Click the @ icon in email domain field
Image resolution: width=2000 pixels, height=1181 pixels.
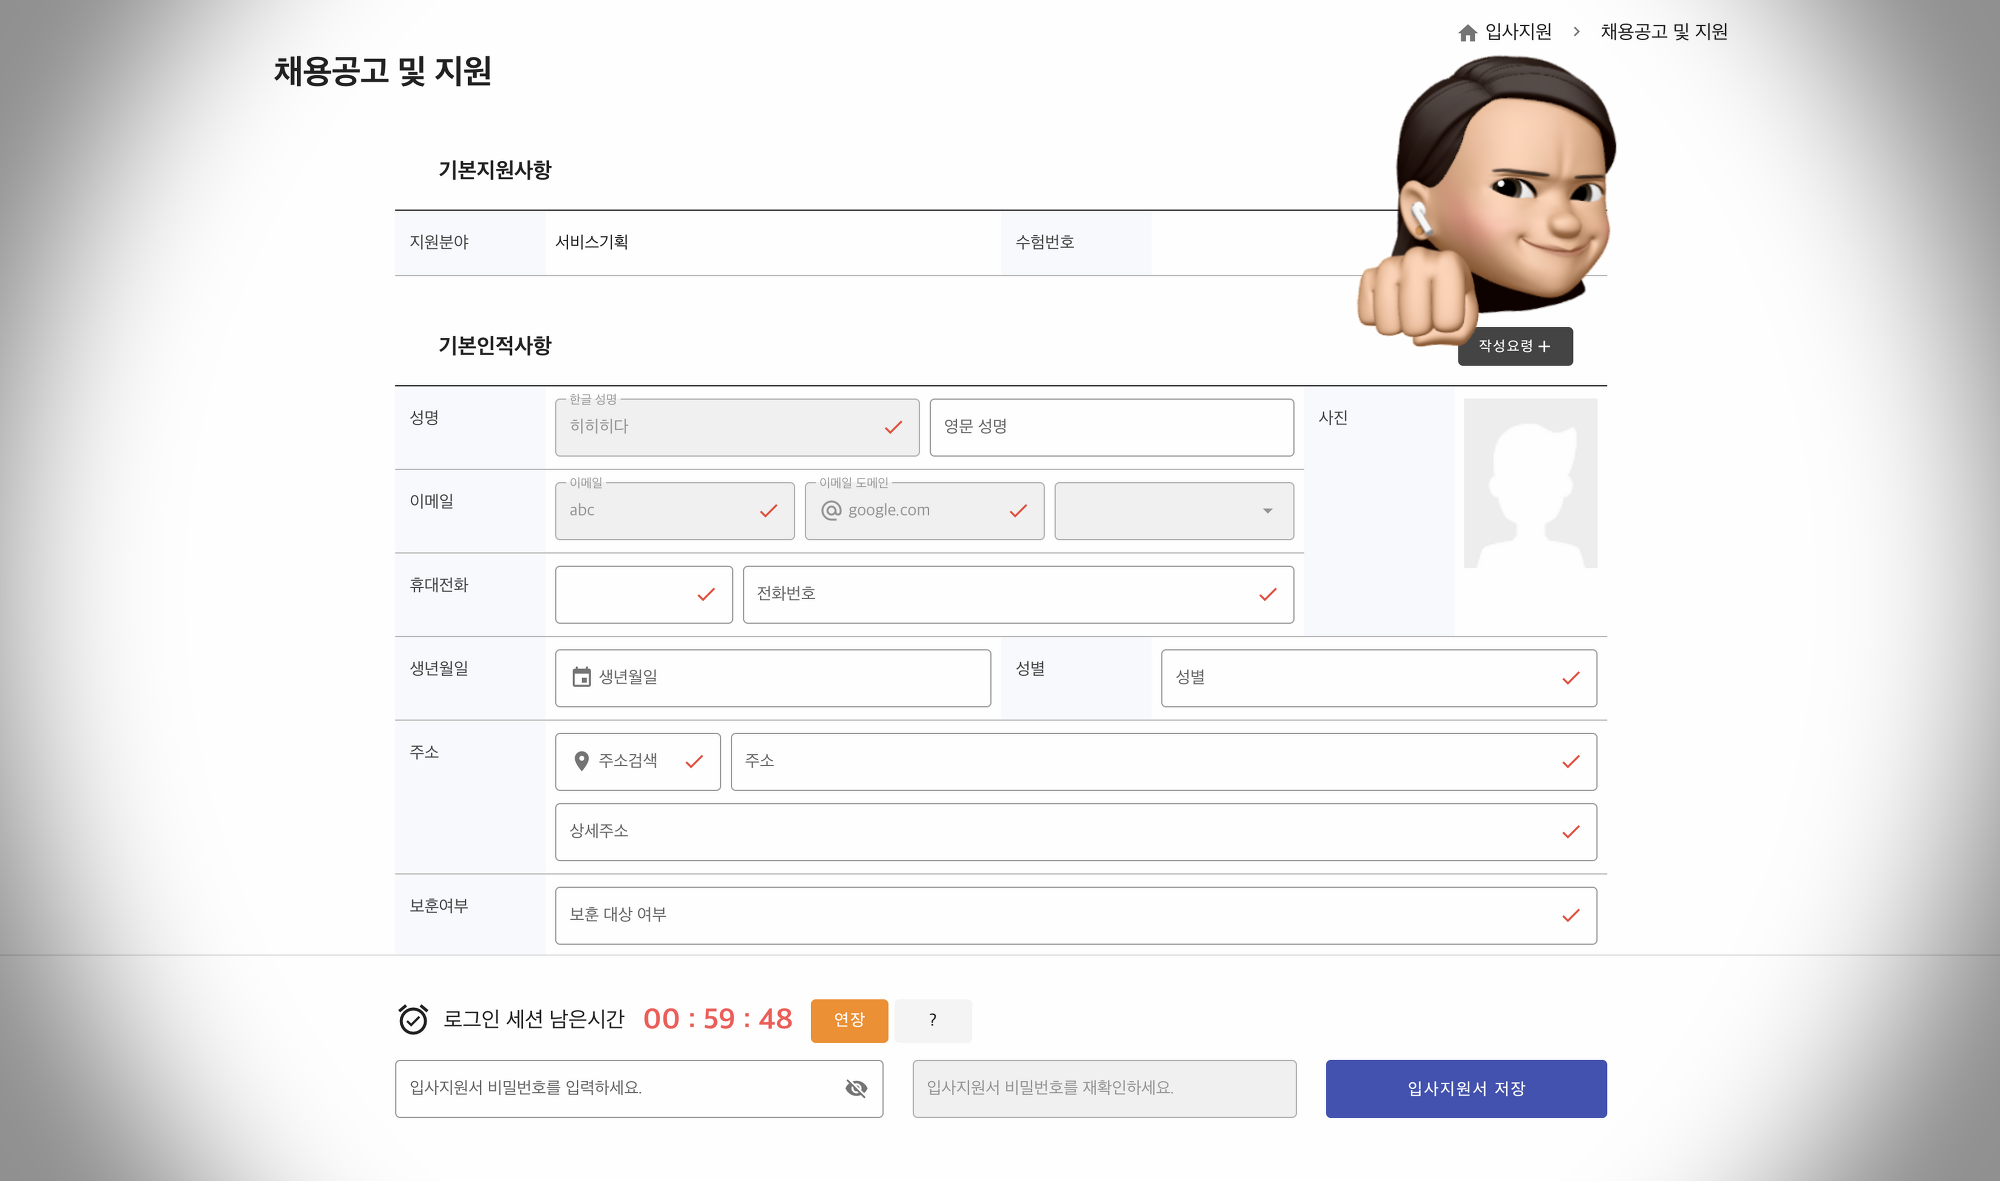pyautogui.click(x=831, y=510)
